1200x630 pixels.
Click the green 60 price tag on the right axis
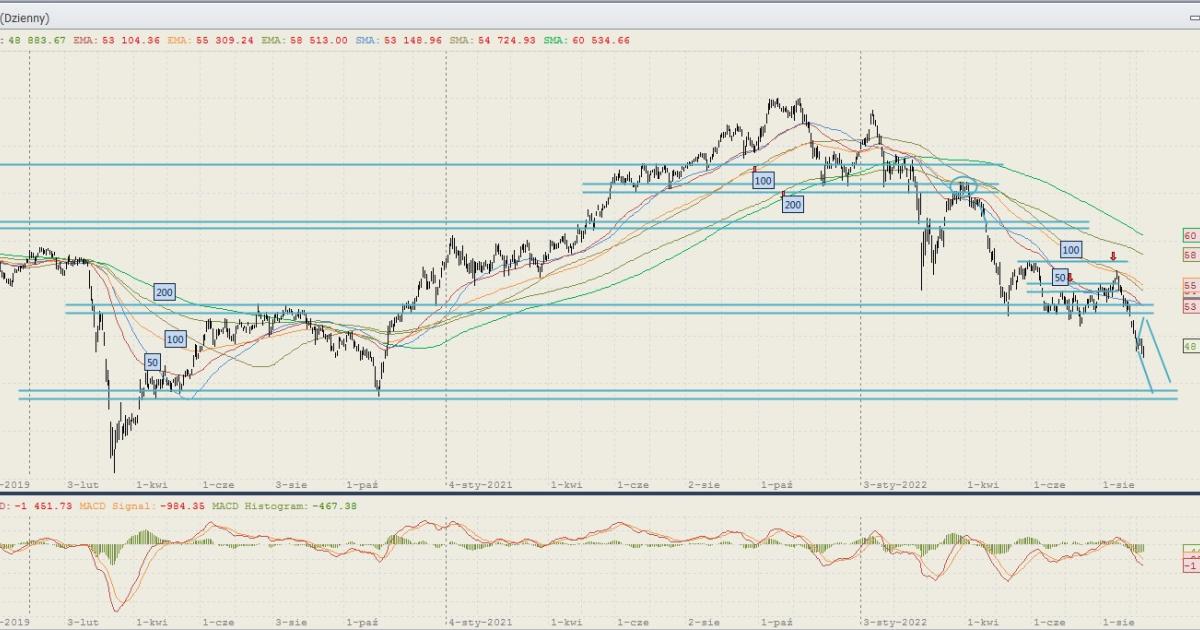[1190, 236]
